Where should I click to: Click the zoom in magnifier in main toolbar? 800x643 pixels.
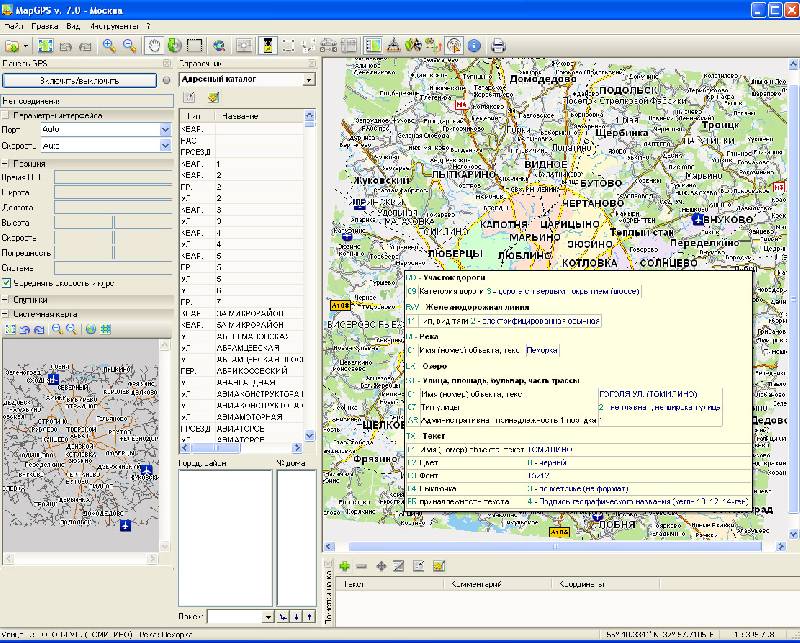click(x=109, y=45)
